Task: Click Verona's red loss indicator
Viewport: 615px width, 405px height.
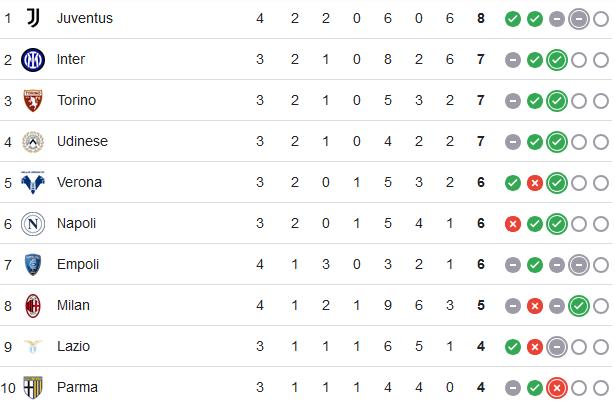Action: tap(535, 183)
